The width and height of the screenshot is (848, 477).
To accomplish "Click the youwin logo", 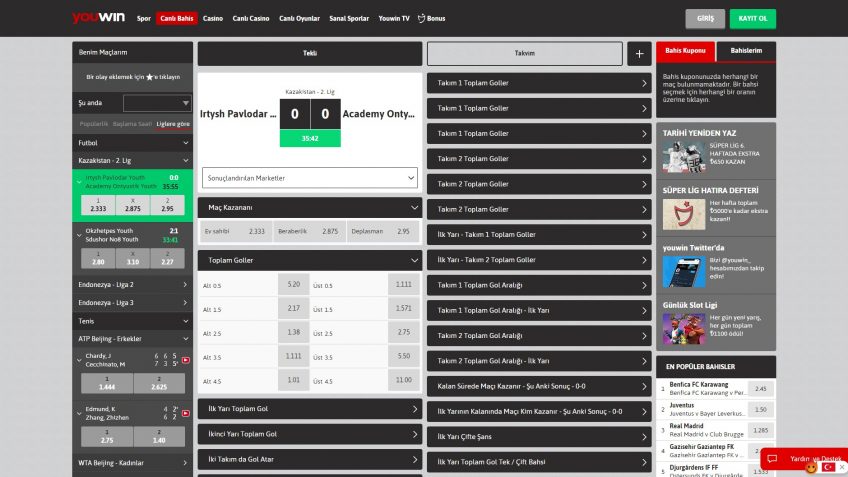I will point(97,18).
